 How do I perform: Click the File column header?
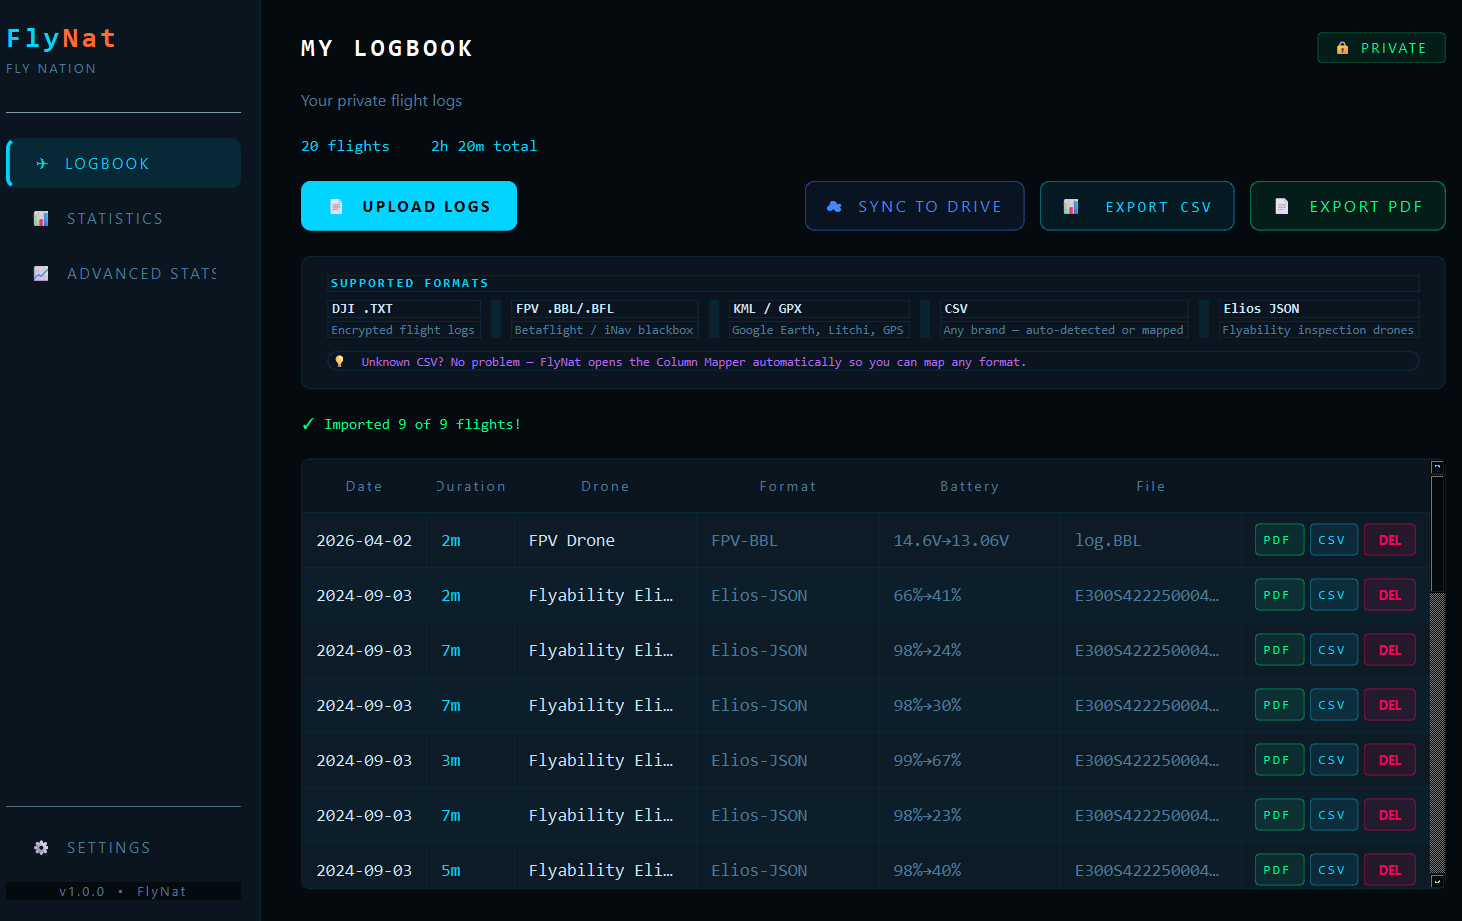point(1151,486)
